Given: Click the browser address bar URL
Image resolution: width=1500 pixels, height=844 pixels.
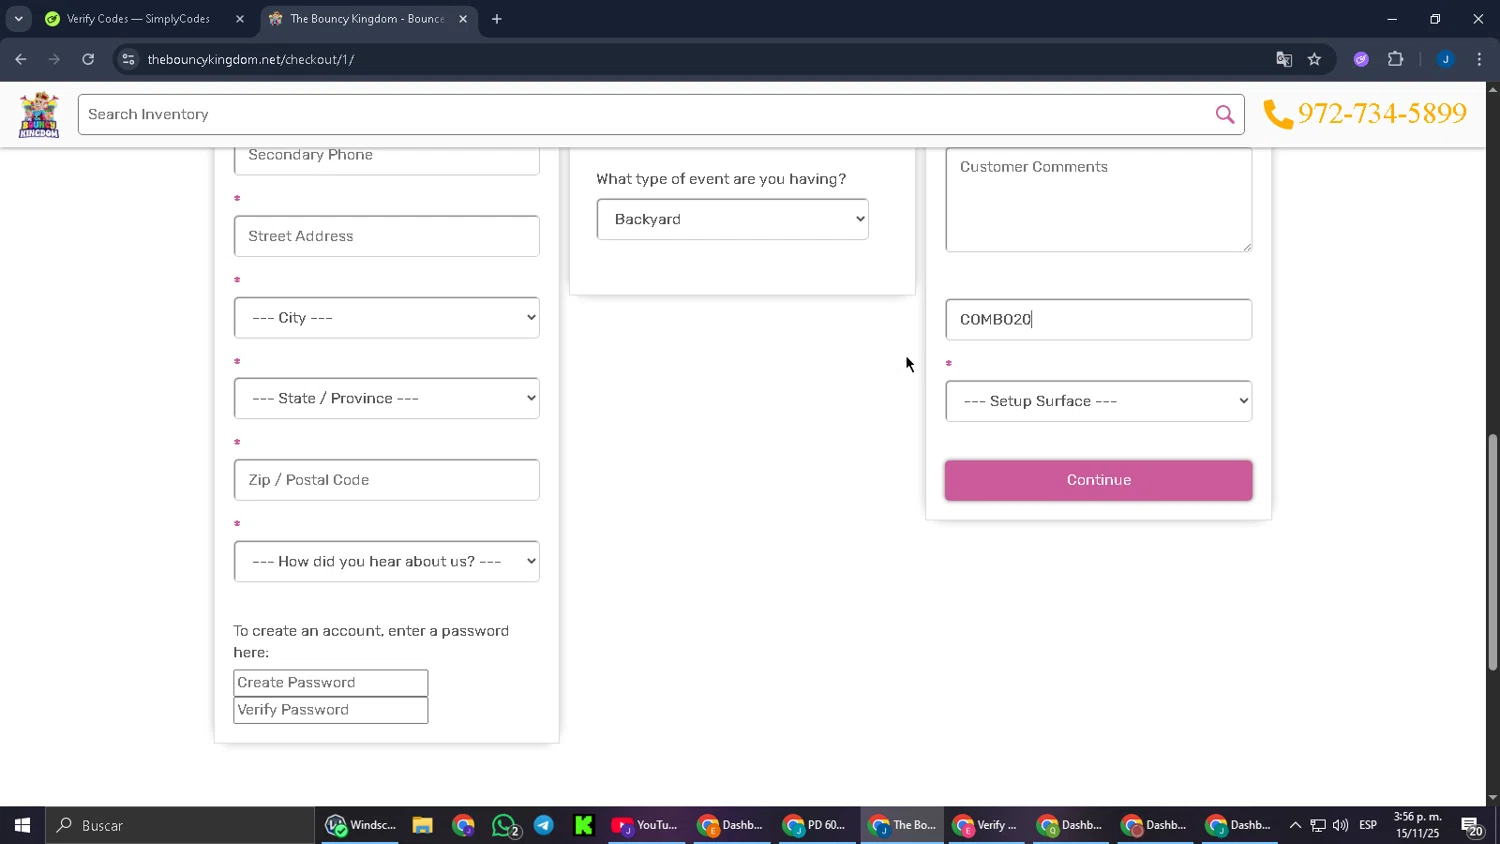Looking at the screenshot, I should [251, 59].
